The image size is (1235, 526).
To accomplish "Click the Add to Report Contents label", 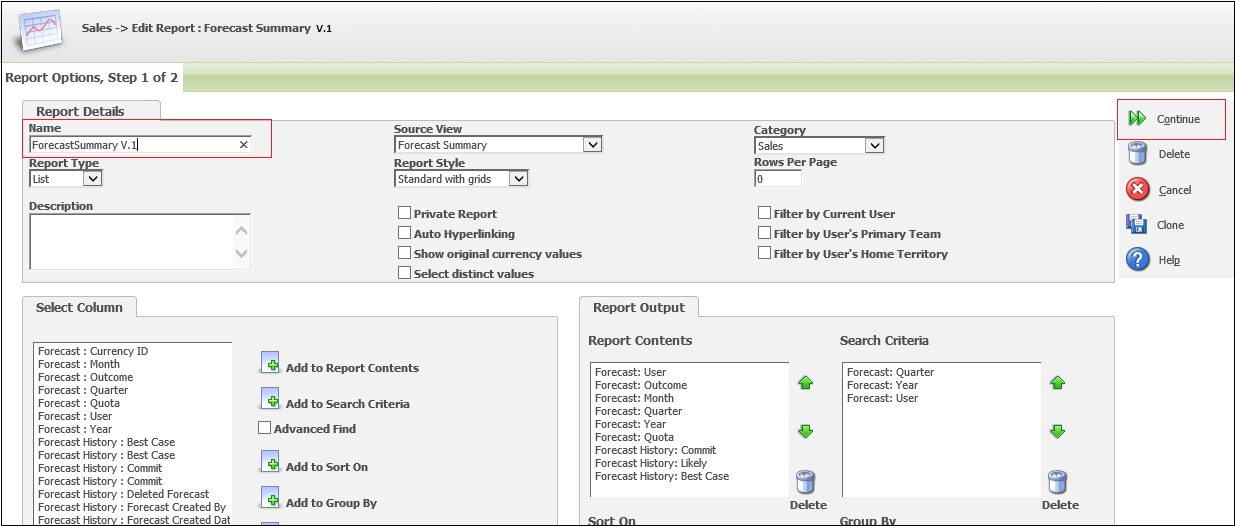I will pyautogui.click(x=352, y=368).
